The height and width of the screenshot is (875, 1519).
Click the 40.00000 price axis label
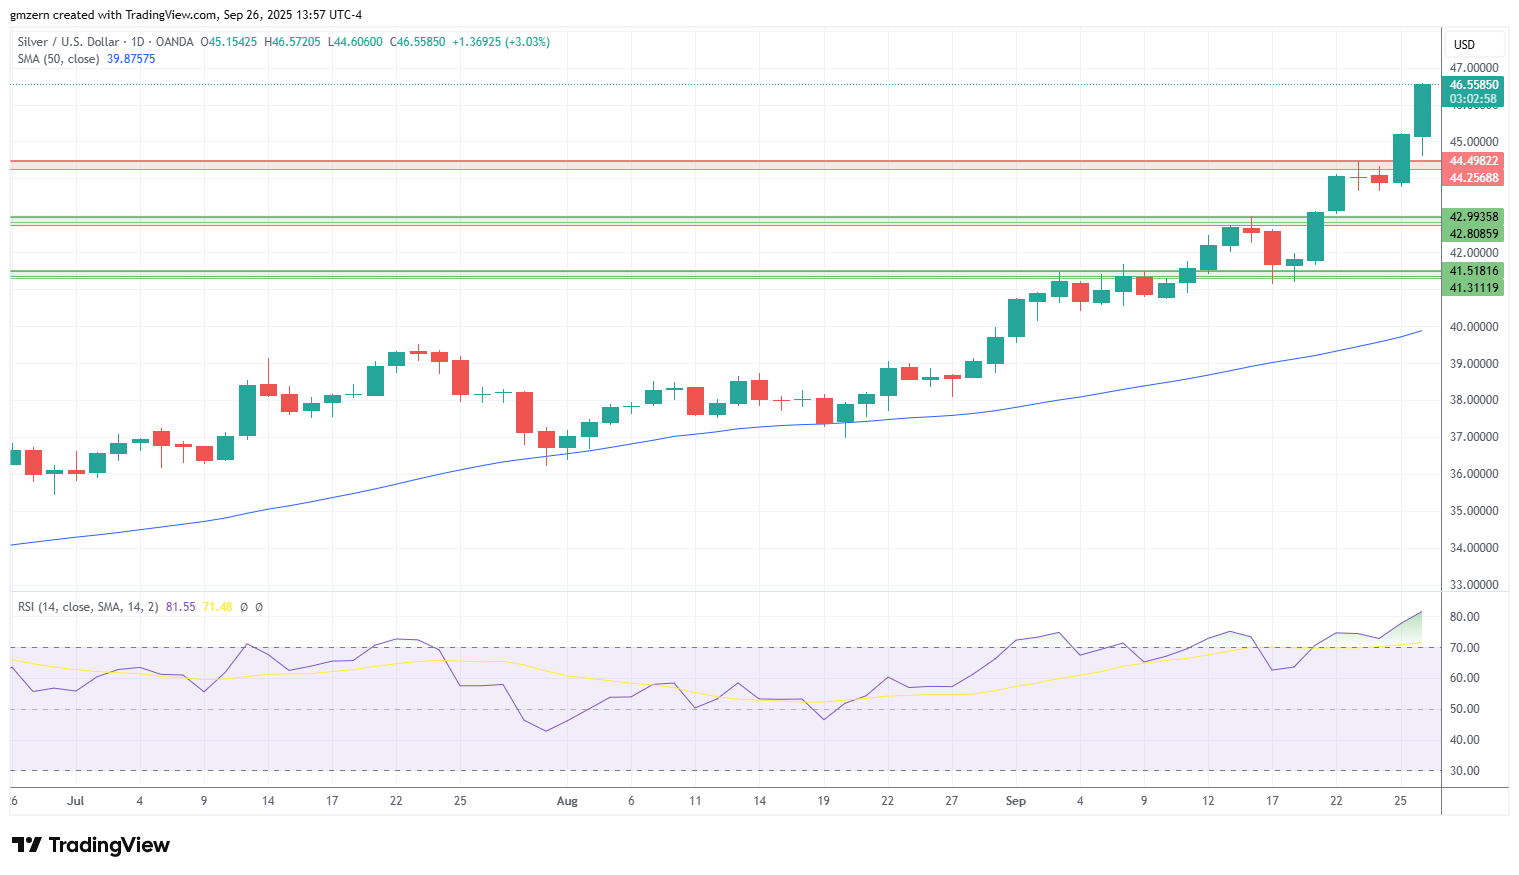[x=1474, y=327]
